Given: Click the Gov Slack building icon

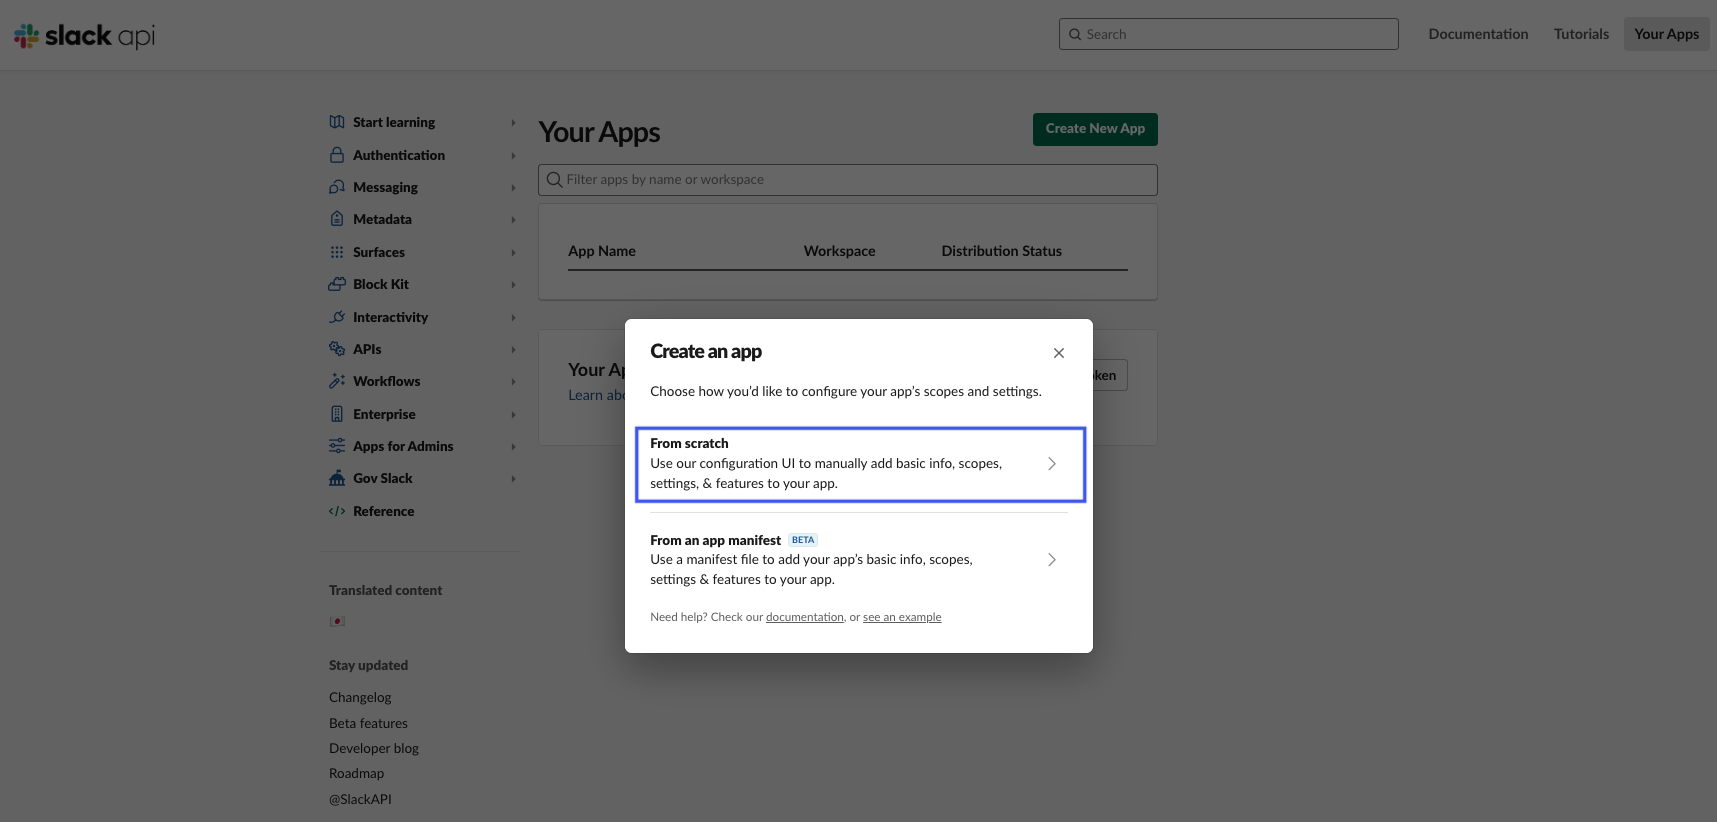Looking at the screenshot, I should coord(337,478).
